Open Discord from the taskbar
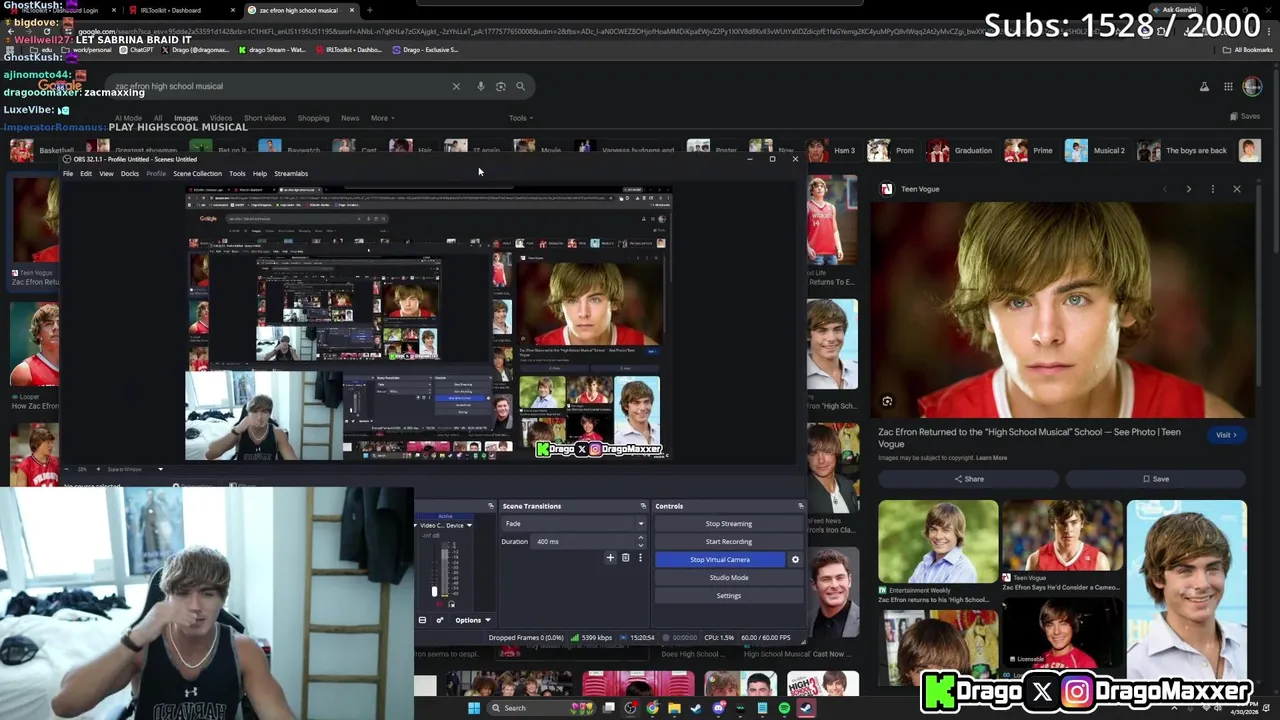 click(718, 708)
